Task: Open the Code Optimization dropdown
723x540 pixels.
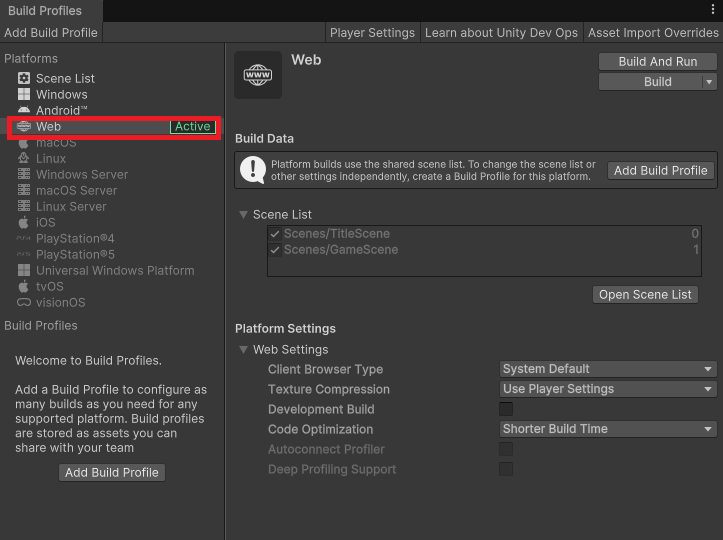Action: [608, 429]
